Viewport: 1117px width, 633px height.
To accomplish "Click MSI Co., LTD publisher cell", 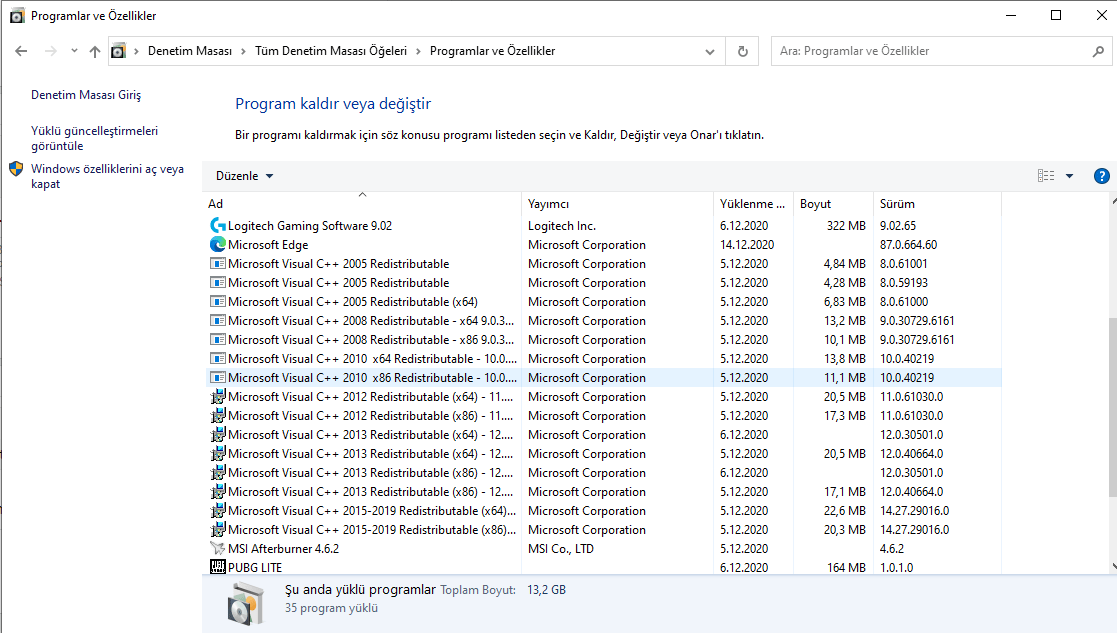I will (x=561, y=548).
